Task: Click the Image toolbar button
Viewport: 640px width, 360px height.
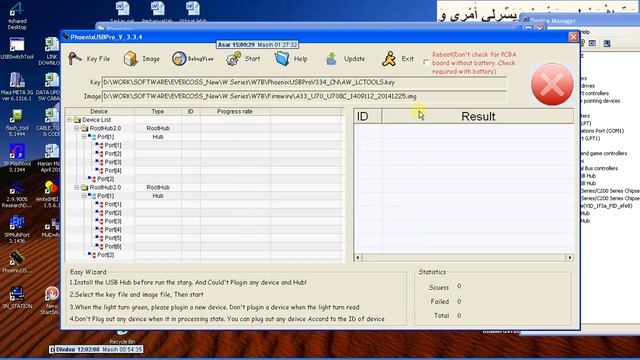Action: [x=141, y=59]
